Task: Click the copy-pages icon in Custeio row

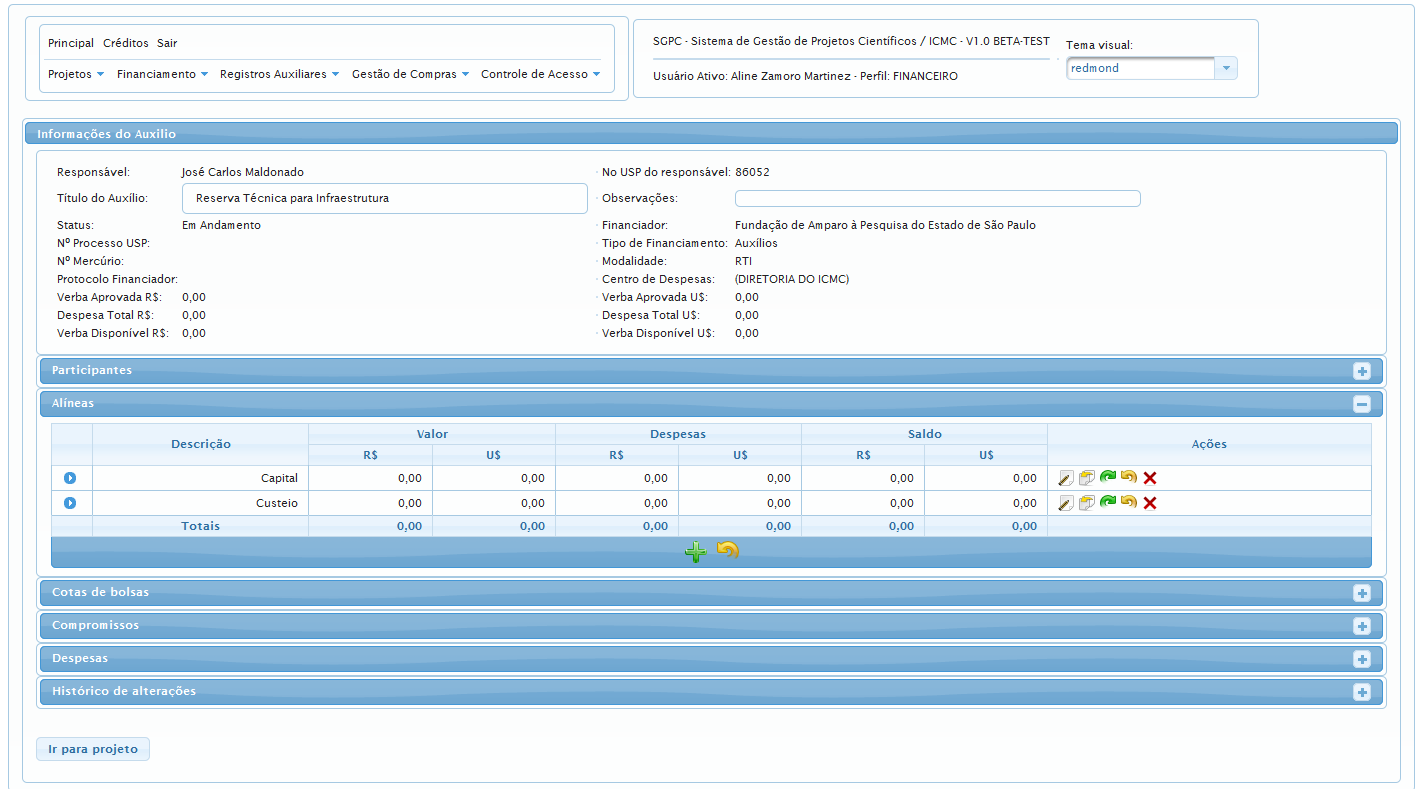Action: 1087,503
